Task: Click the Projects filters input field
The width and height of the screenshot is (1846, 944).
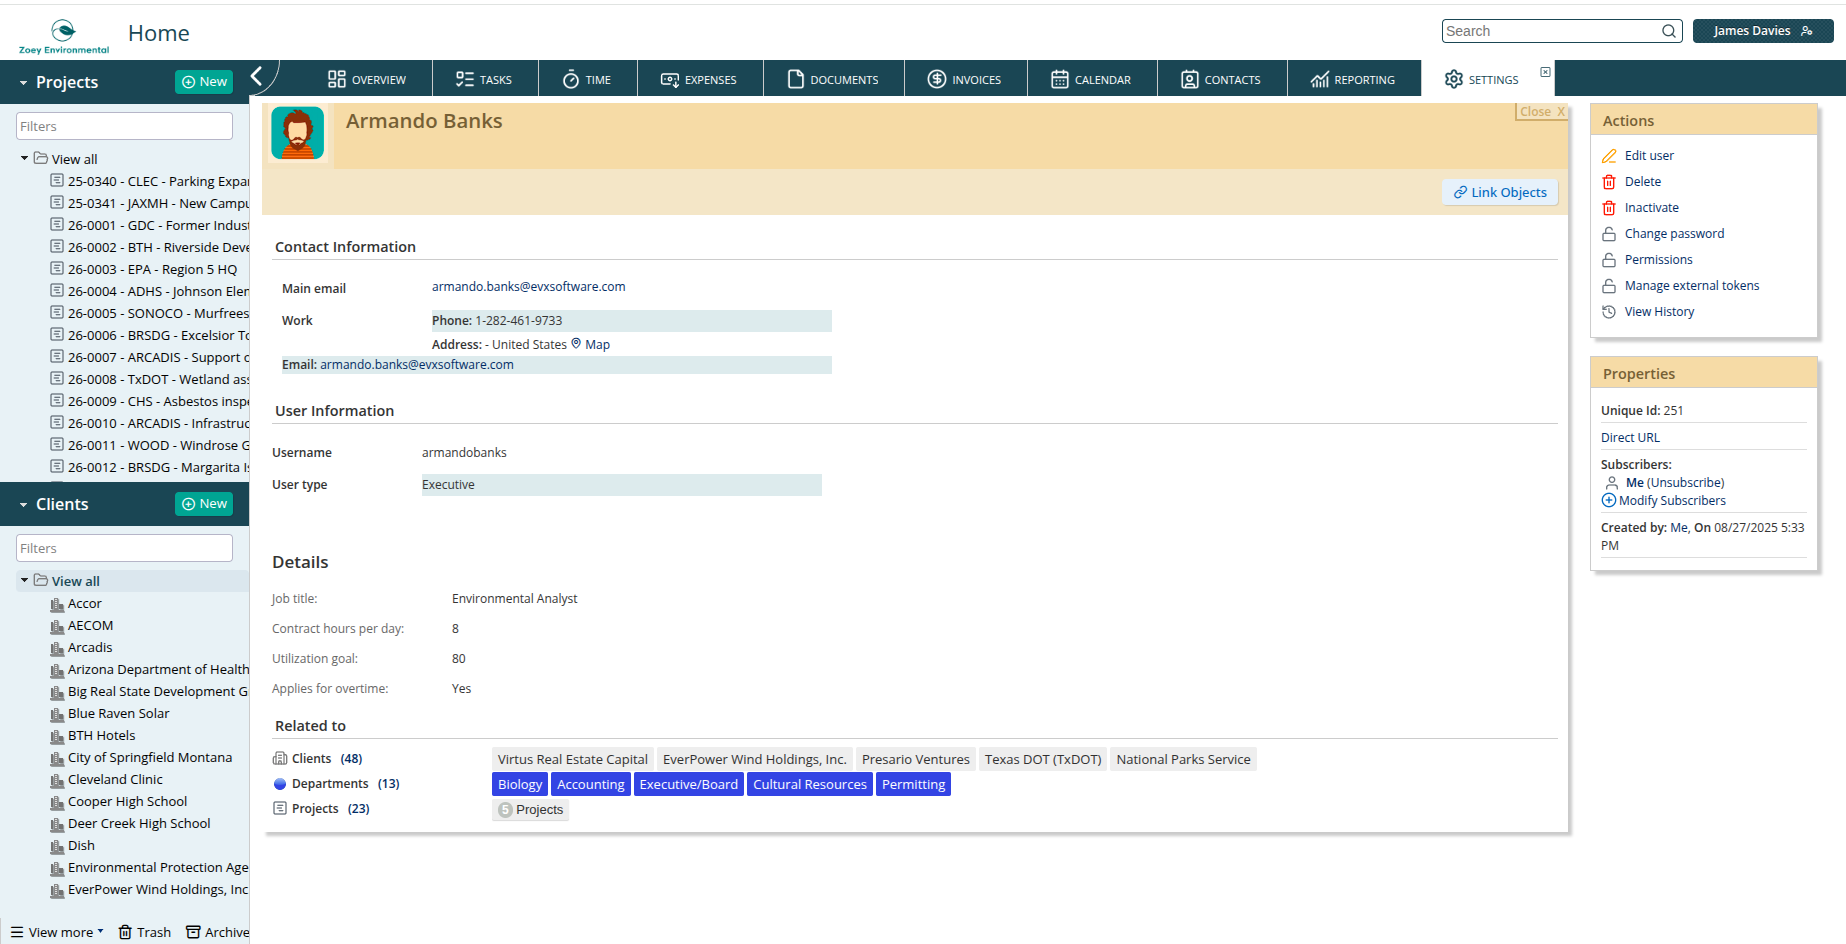Action: (x=124, y=126)
